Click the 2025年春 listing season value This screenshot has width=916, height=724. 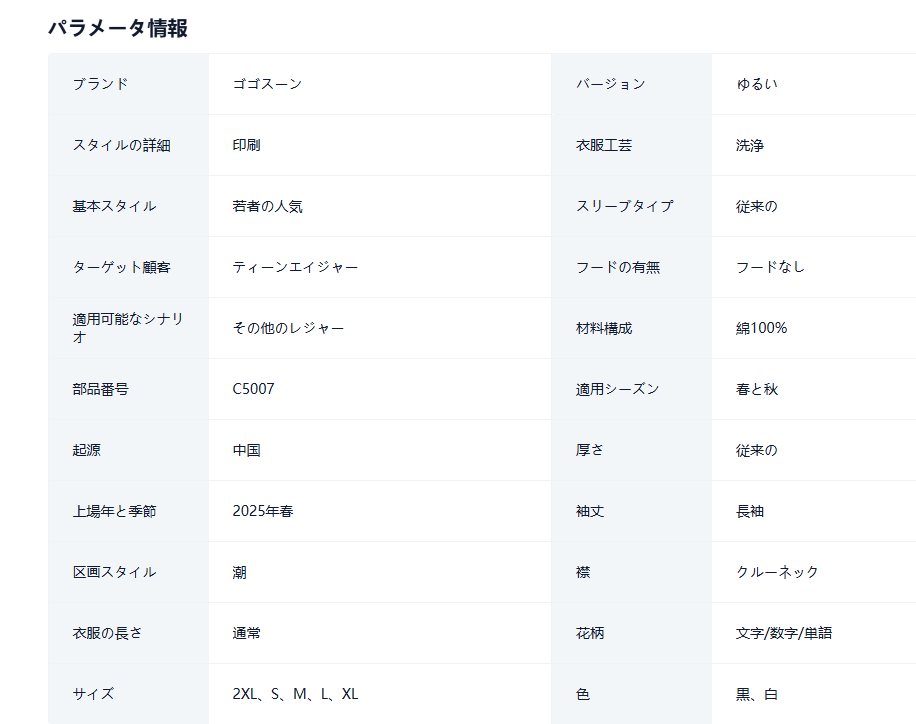[x=262, y=511]
